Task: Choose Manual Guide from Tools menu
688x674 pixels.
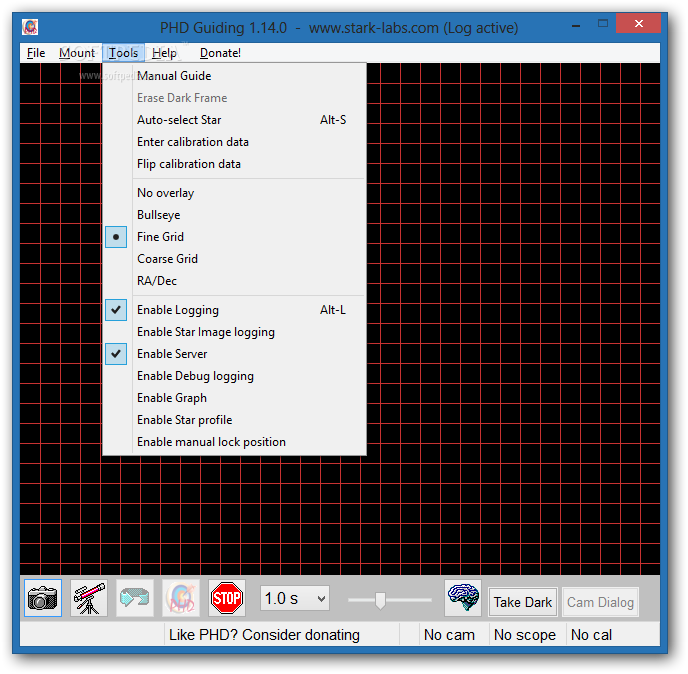Action: [235, 76]
